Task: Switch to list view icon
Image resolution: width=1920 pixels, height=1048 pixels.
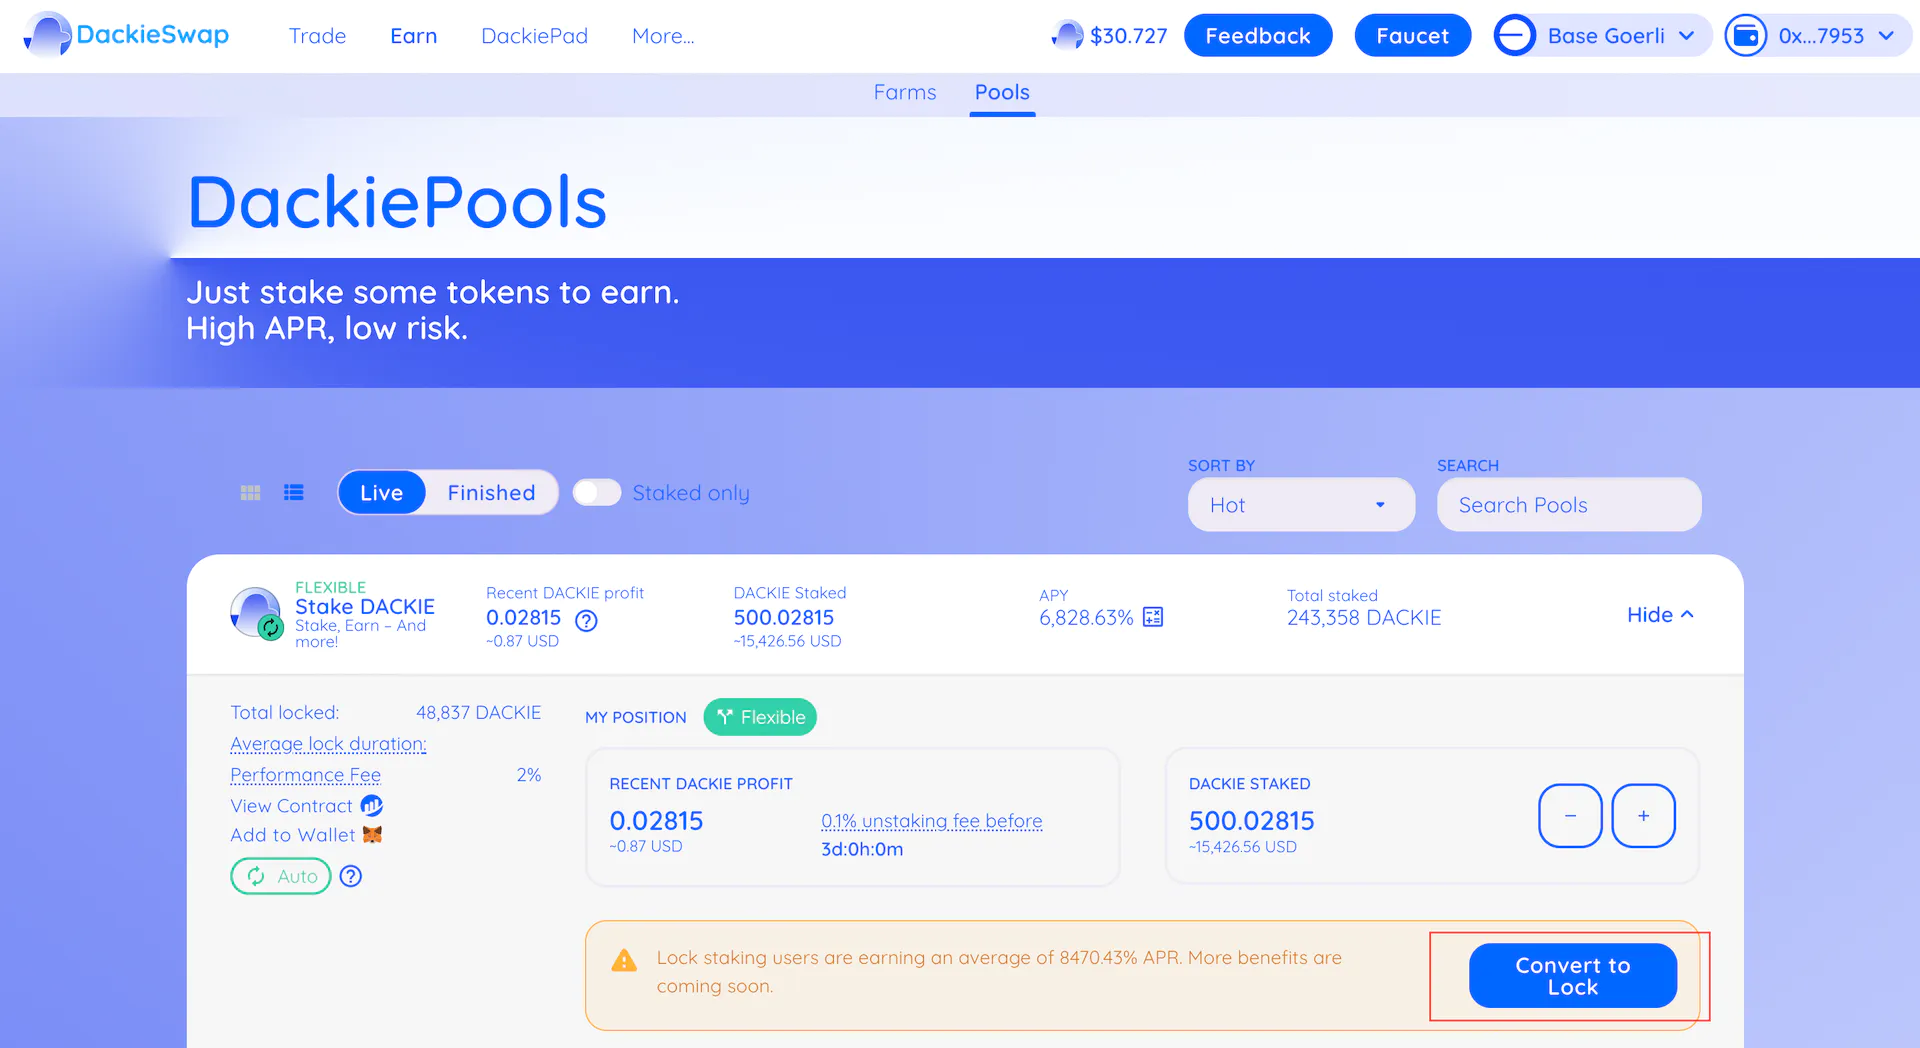Action: pos(293,493)
